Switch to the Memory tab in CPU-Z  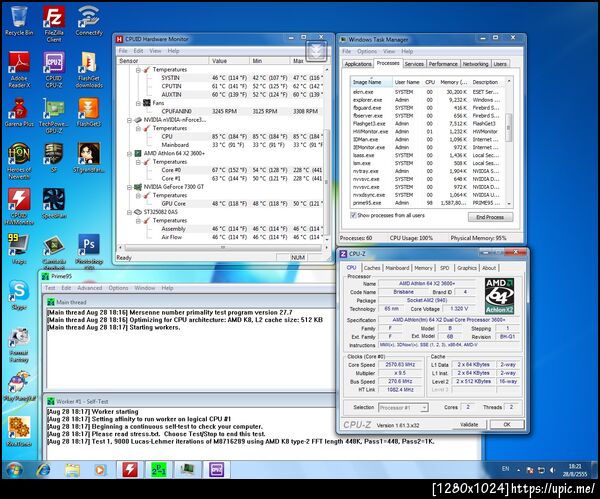point(423,268)
